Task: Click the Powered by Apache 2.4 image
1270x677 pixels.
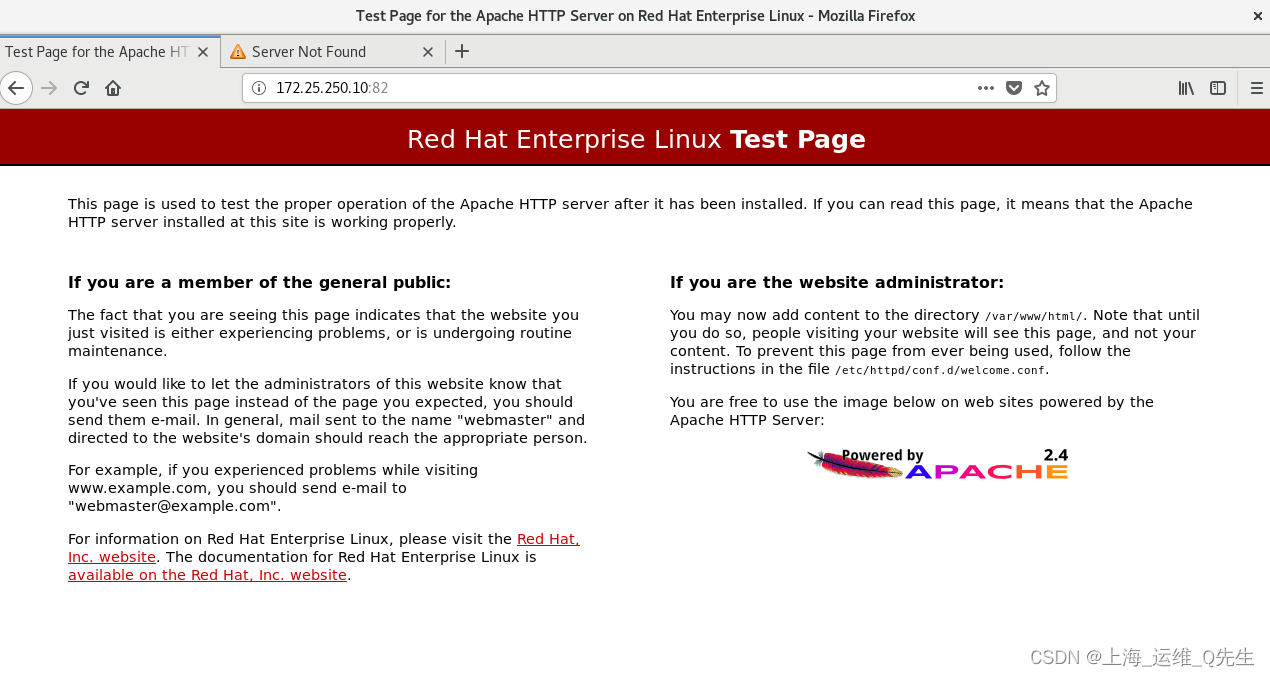Action: point(938,464)
